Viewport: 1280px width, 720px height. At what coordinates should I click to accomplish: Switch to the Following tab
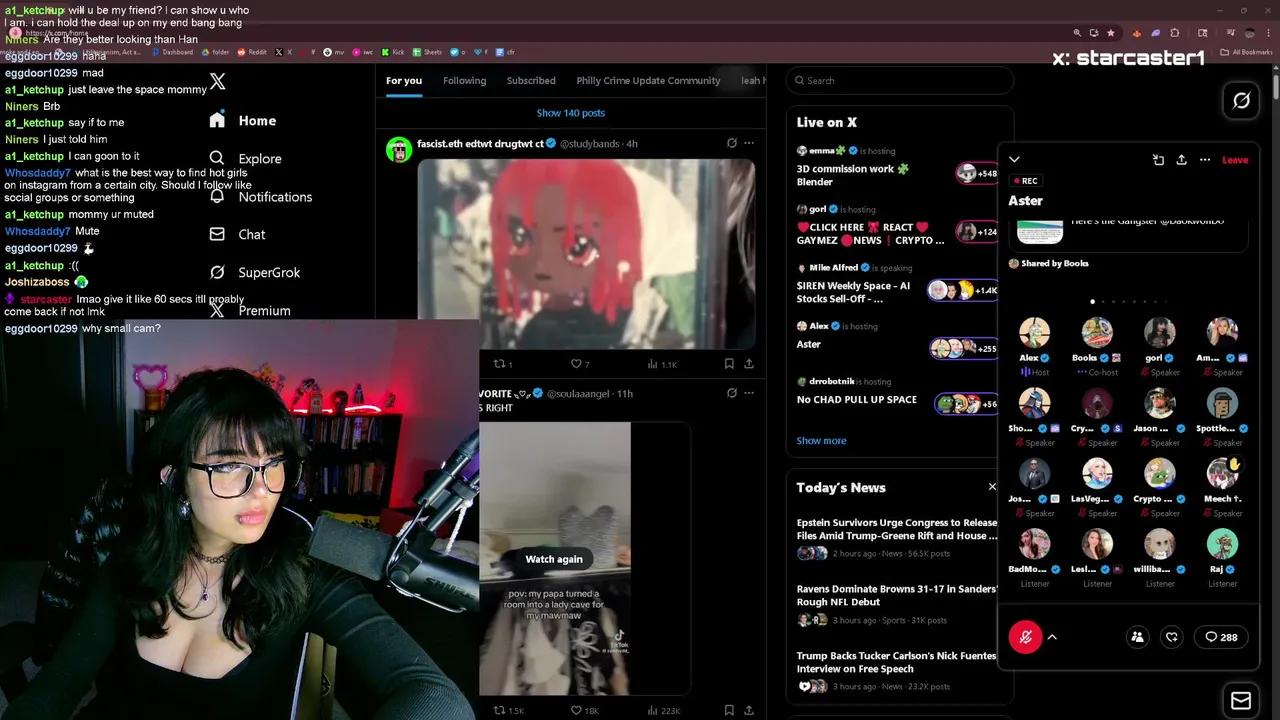coord(464,81)
